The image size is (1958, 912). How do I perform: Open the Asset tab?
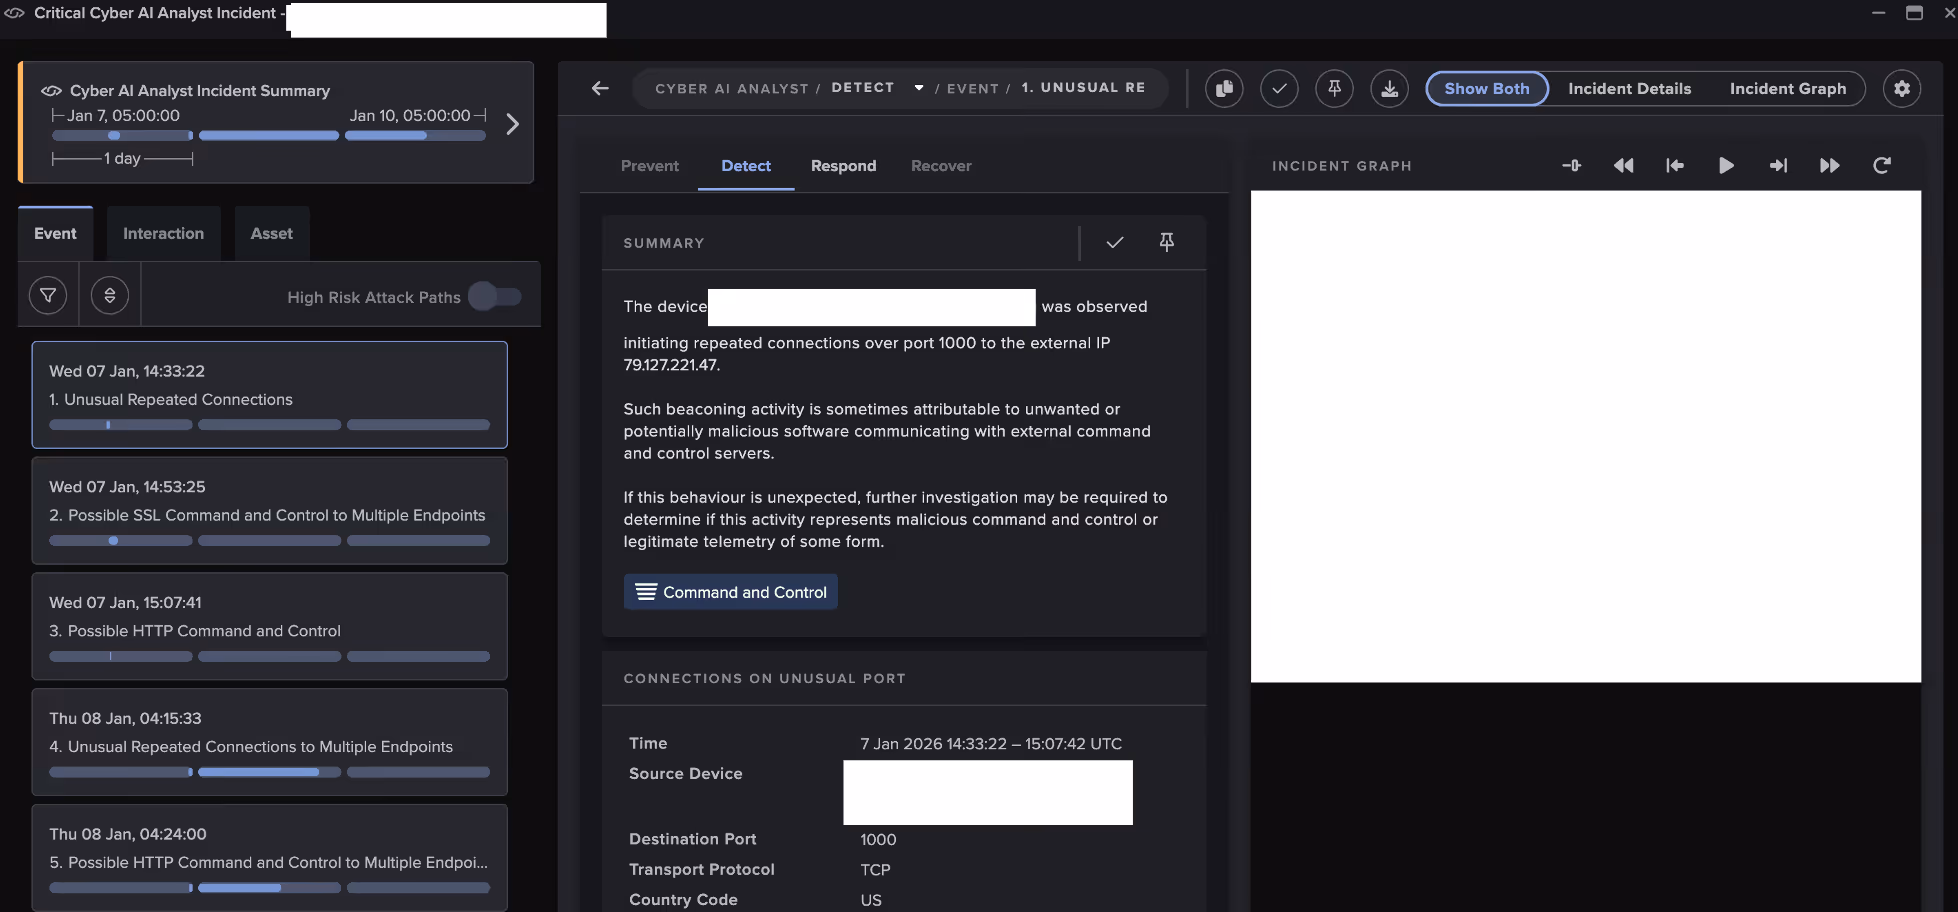pos(272,233)
